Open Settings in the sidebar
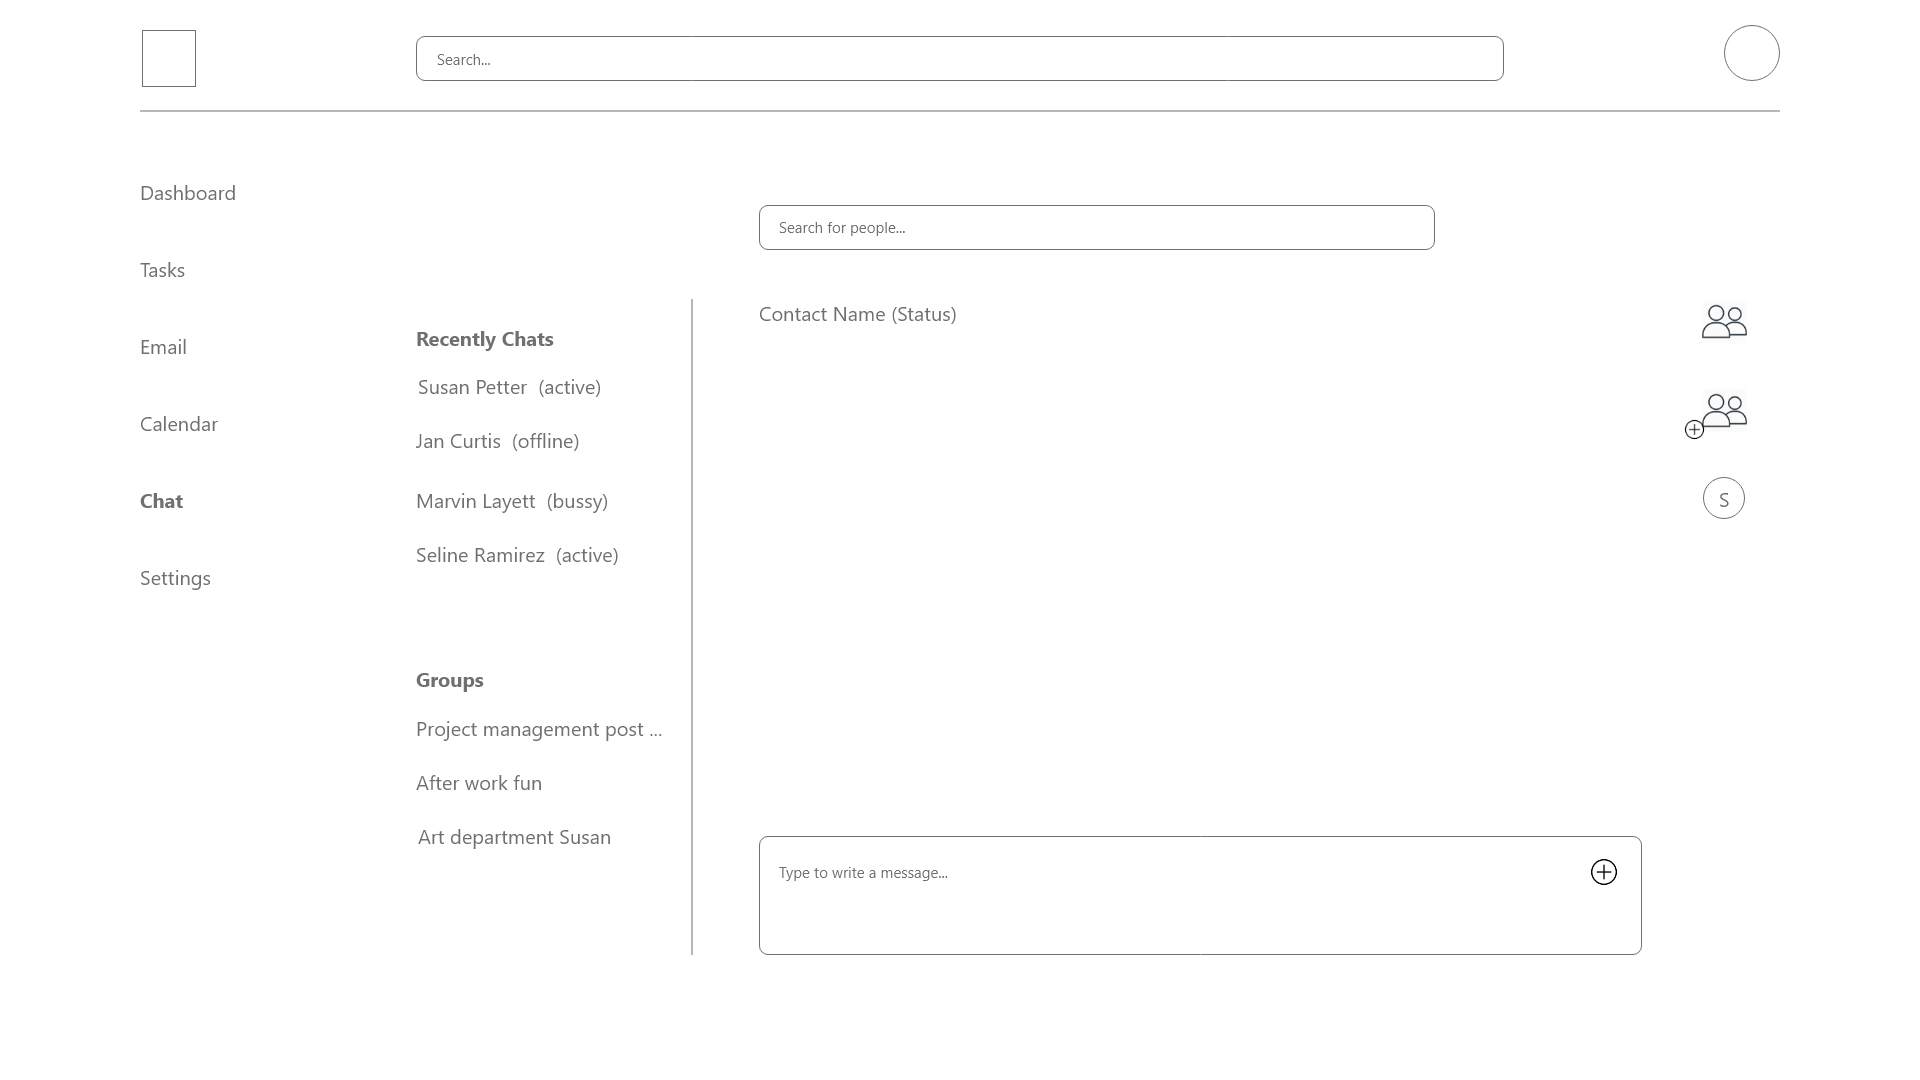The image size is (1920, 1080). (175, 578)
